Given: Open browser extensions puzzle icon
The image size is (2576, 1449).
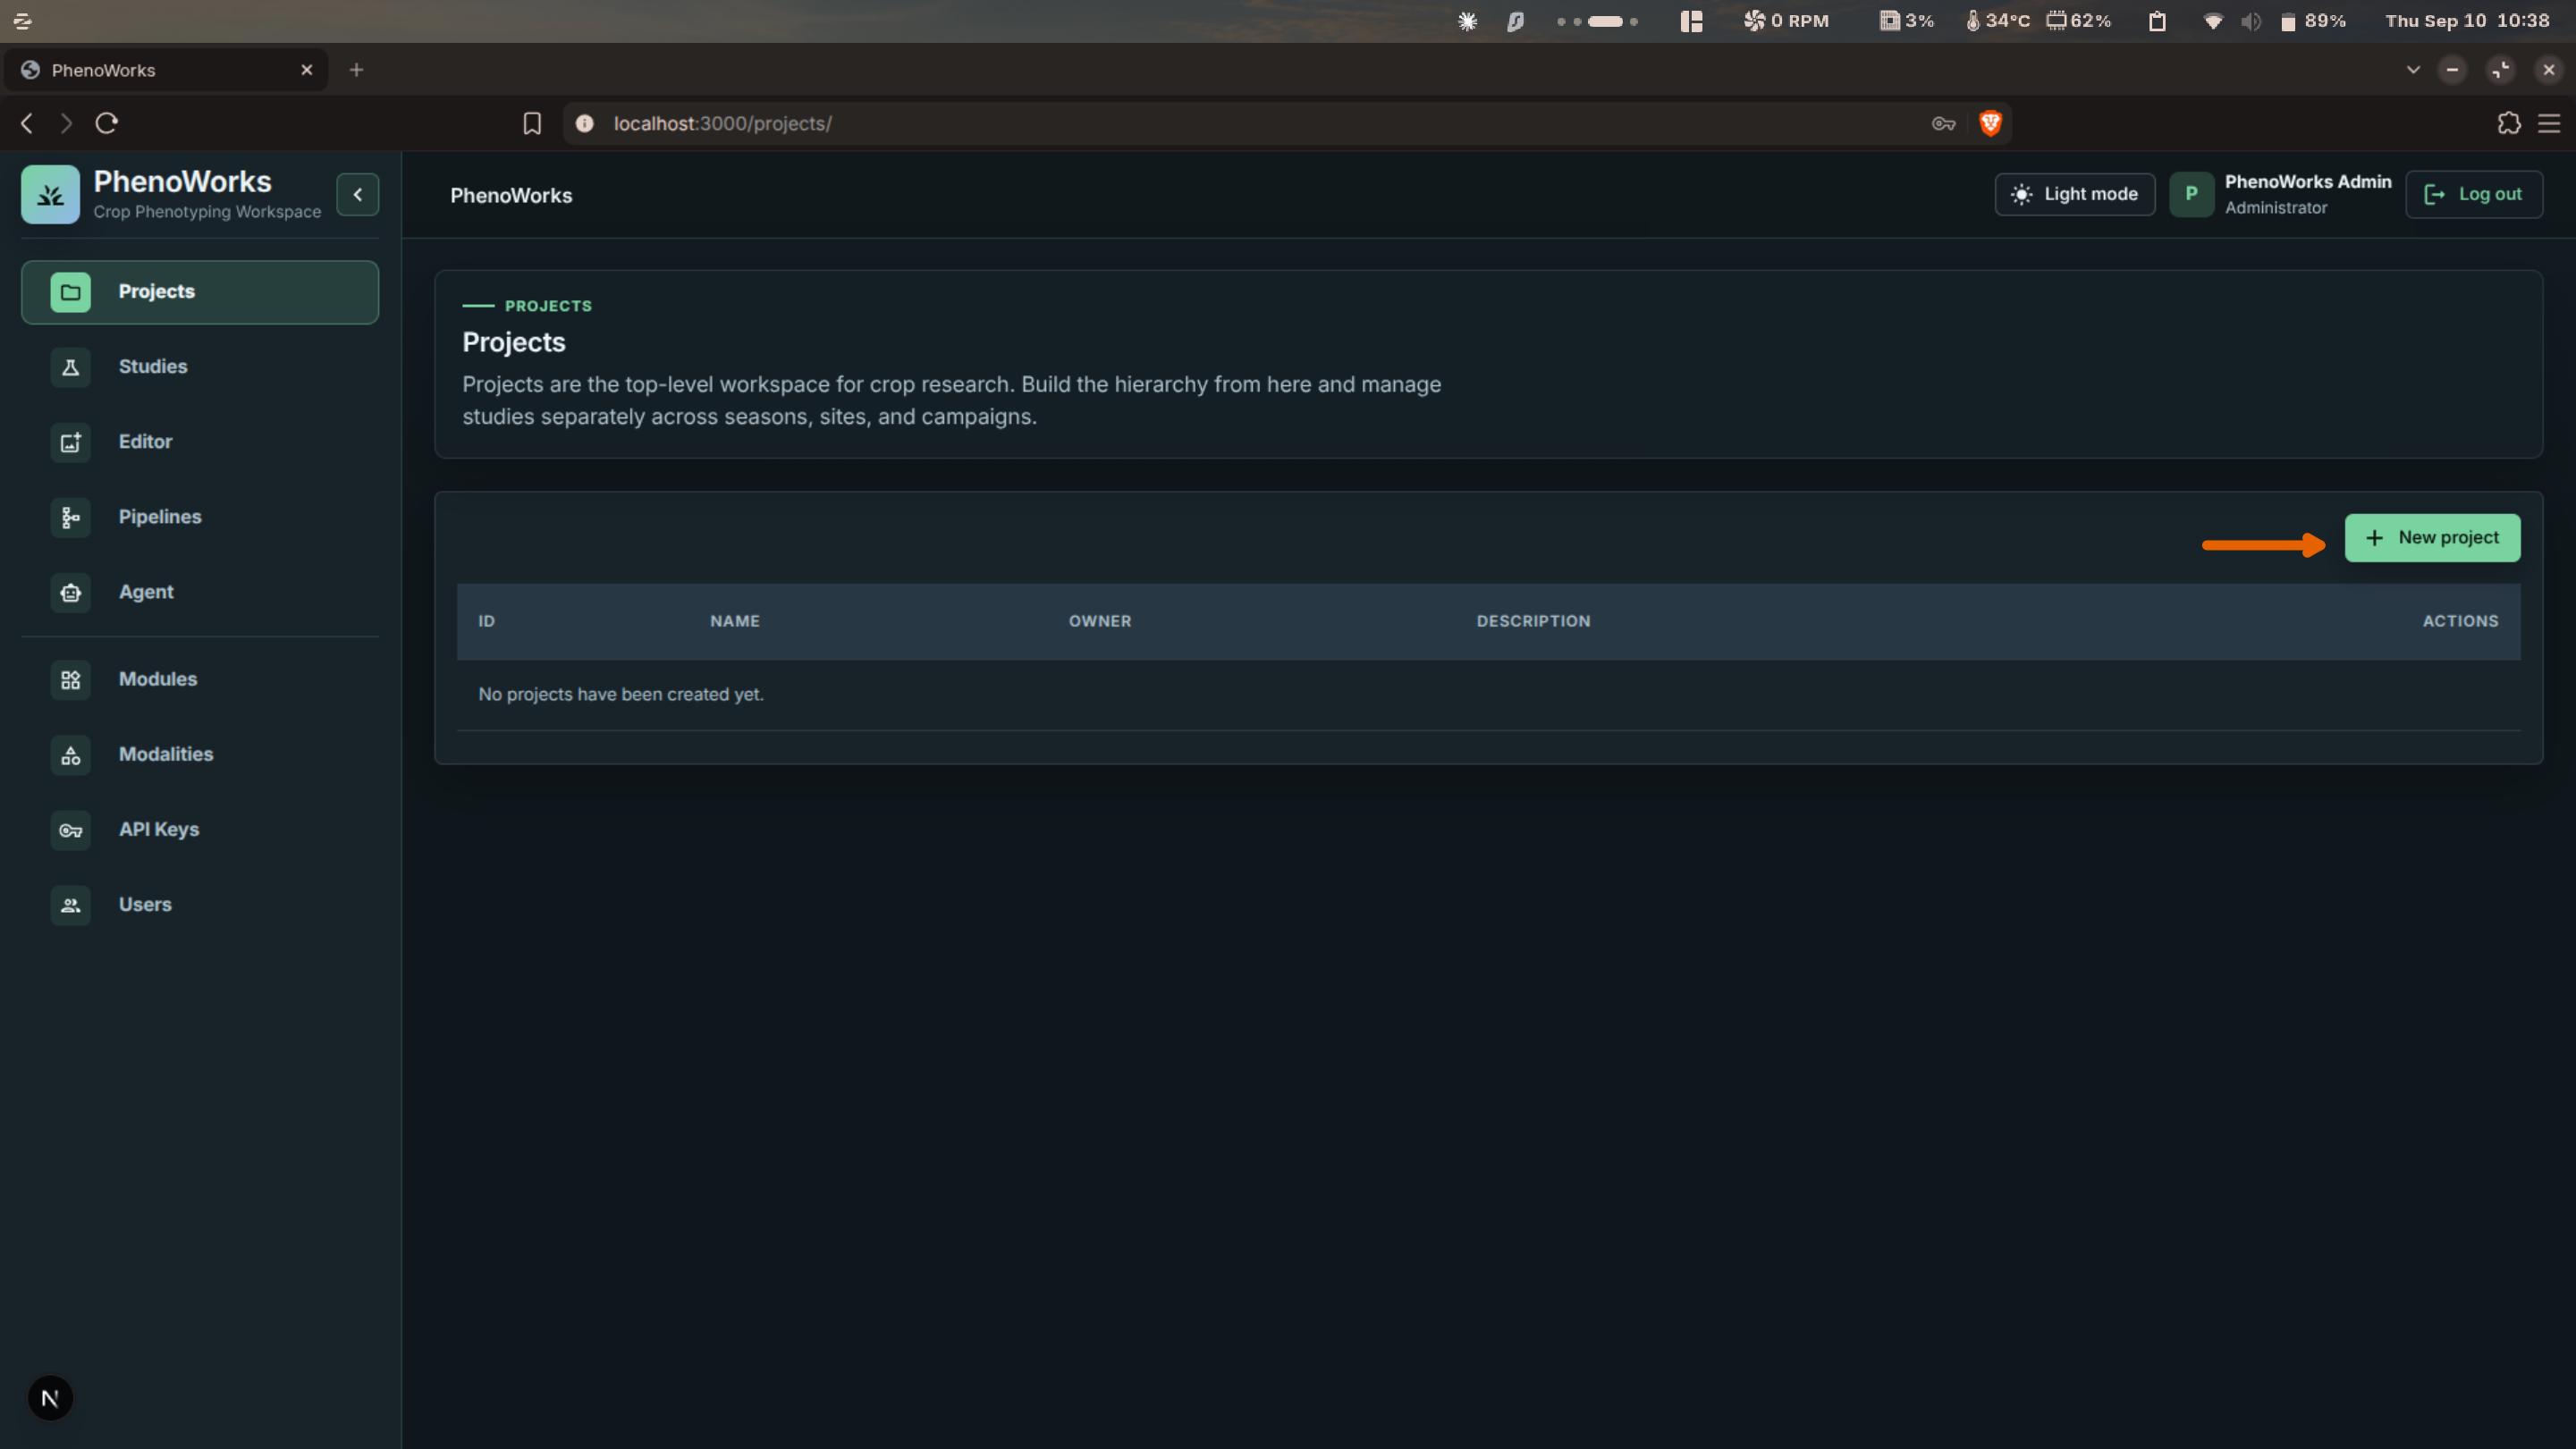Looking at the screenshot, I should click(2509, 123).
